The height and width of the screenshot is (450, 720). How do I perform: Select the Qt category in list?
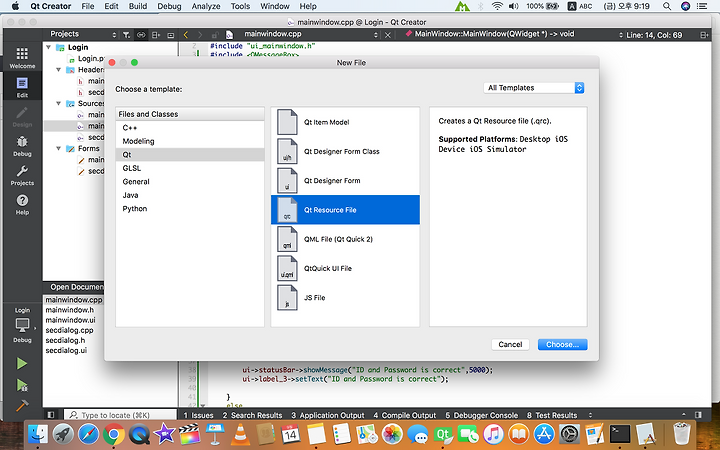[190, 154]
